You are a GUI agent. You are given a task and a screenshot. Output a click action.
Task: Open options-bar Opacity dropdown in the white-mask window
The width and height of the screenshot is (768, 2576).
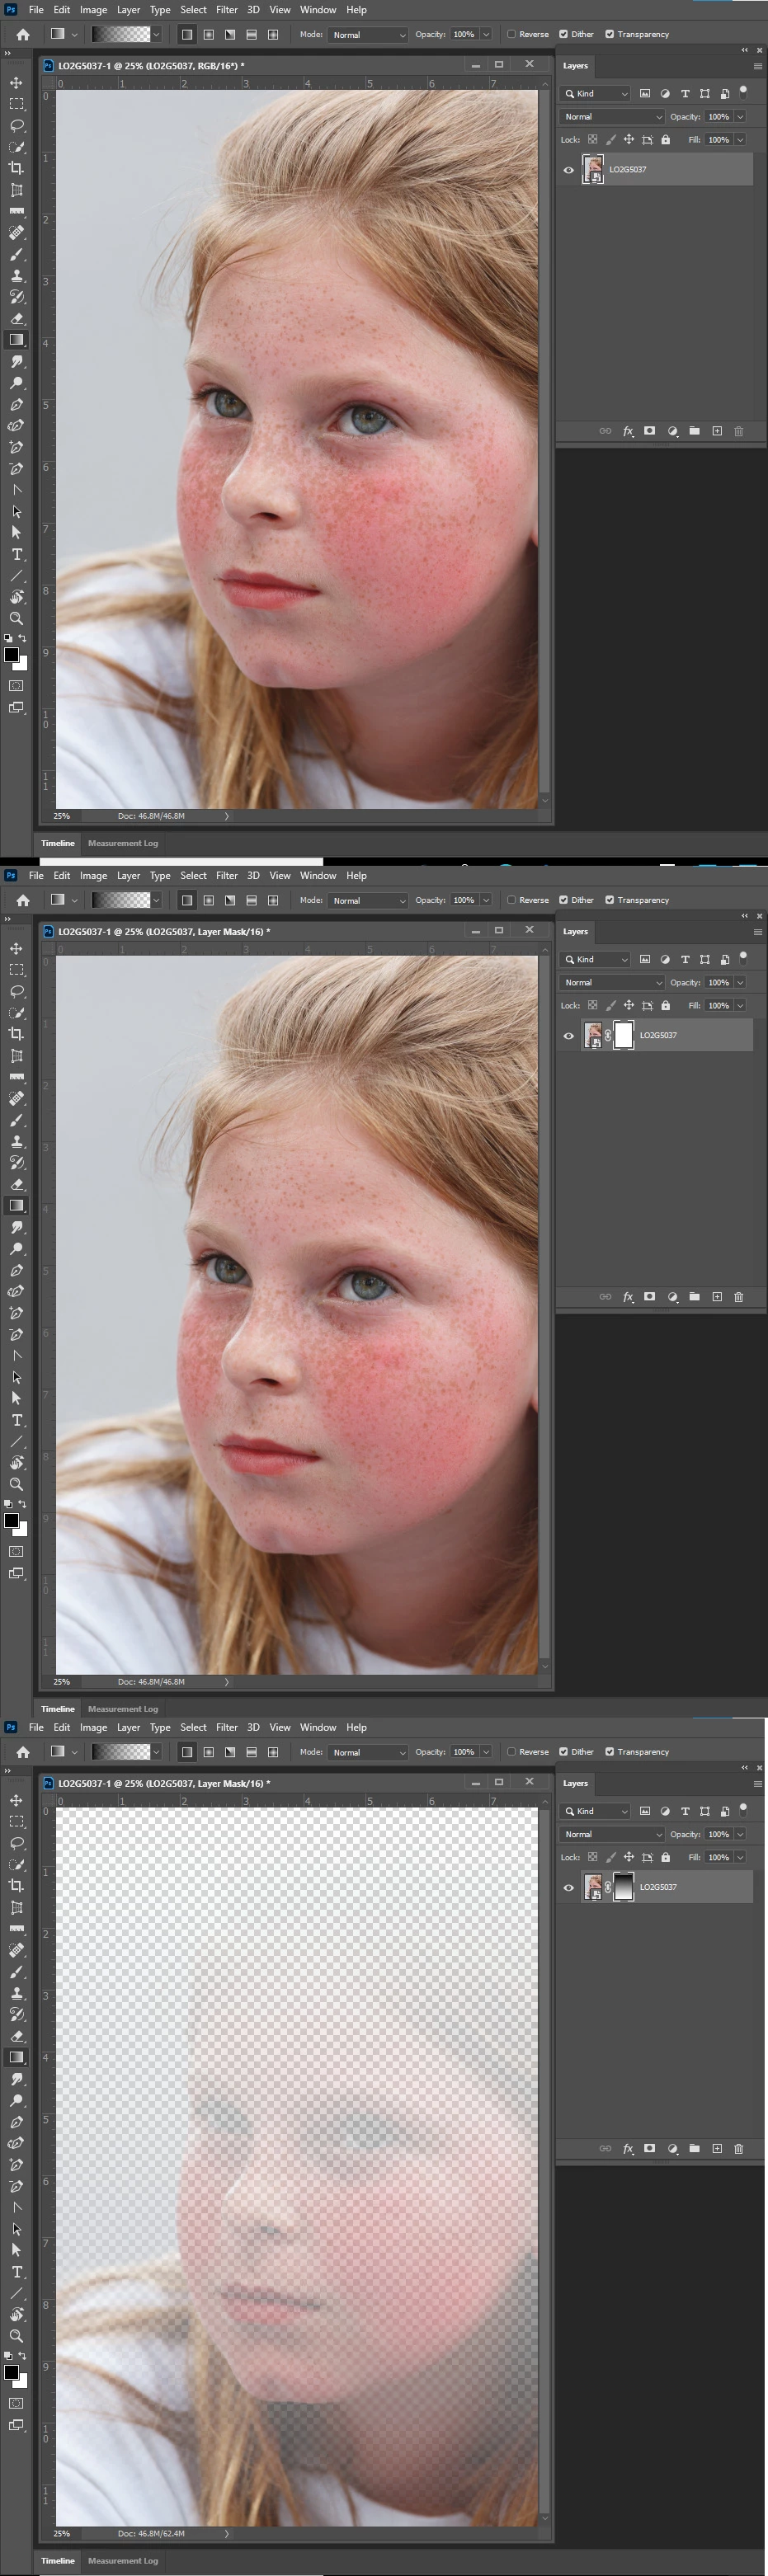(486, 900)
